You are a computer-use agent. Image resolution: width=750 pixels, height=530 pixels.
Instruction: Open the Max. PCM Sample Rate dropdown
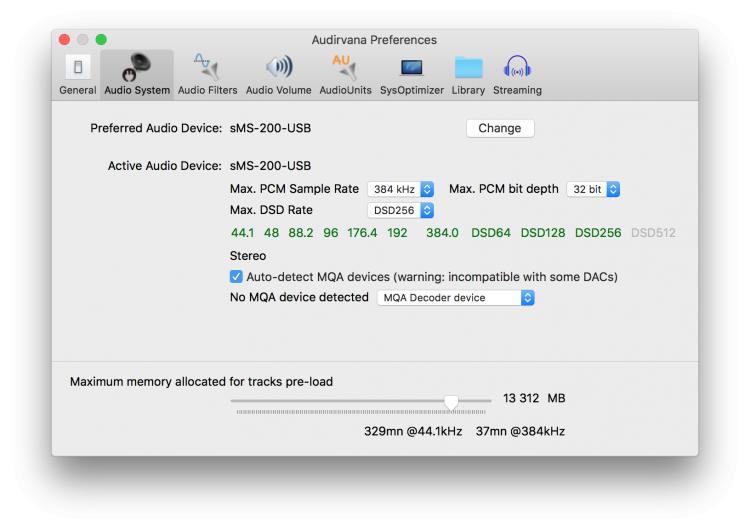click(400, 189)
